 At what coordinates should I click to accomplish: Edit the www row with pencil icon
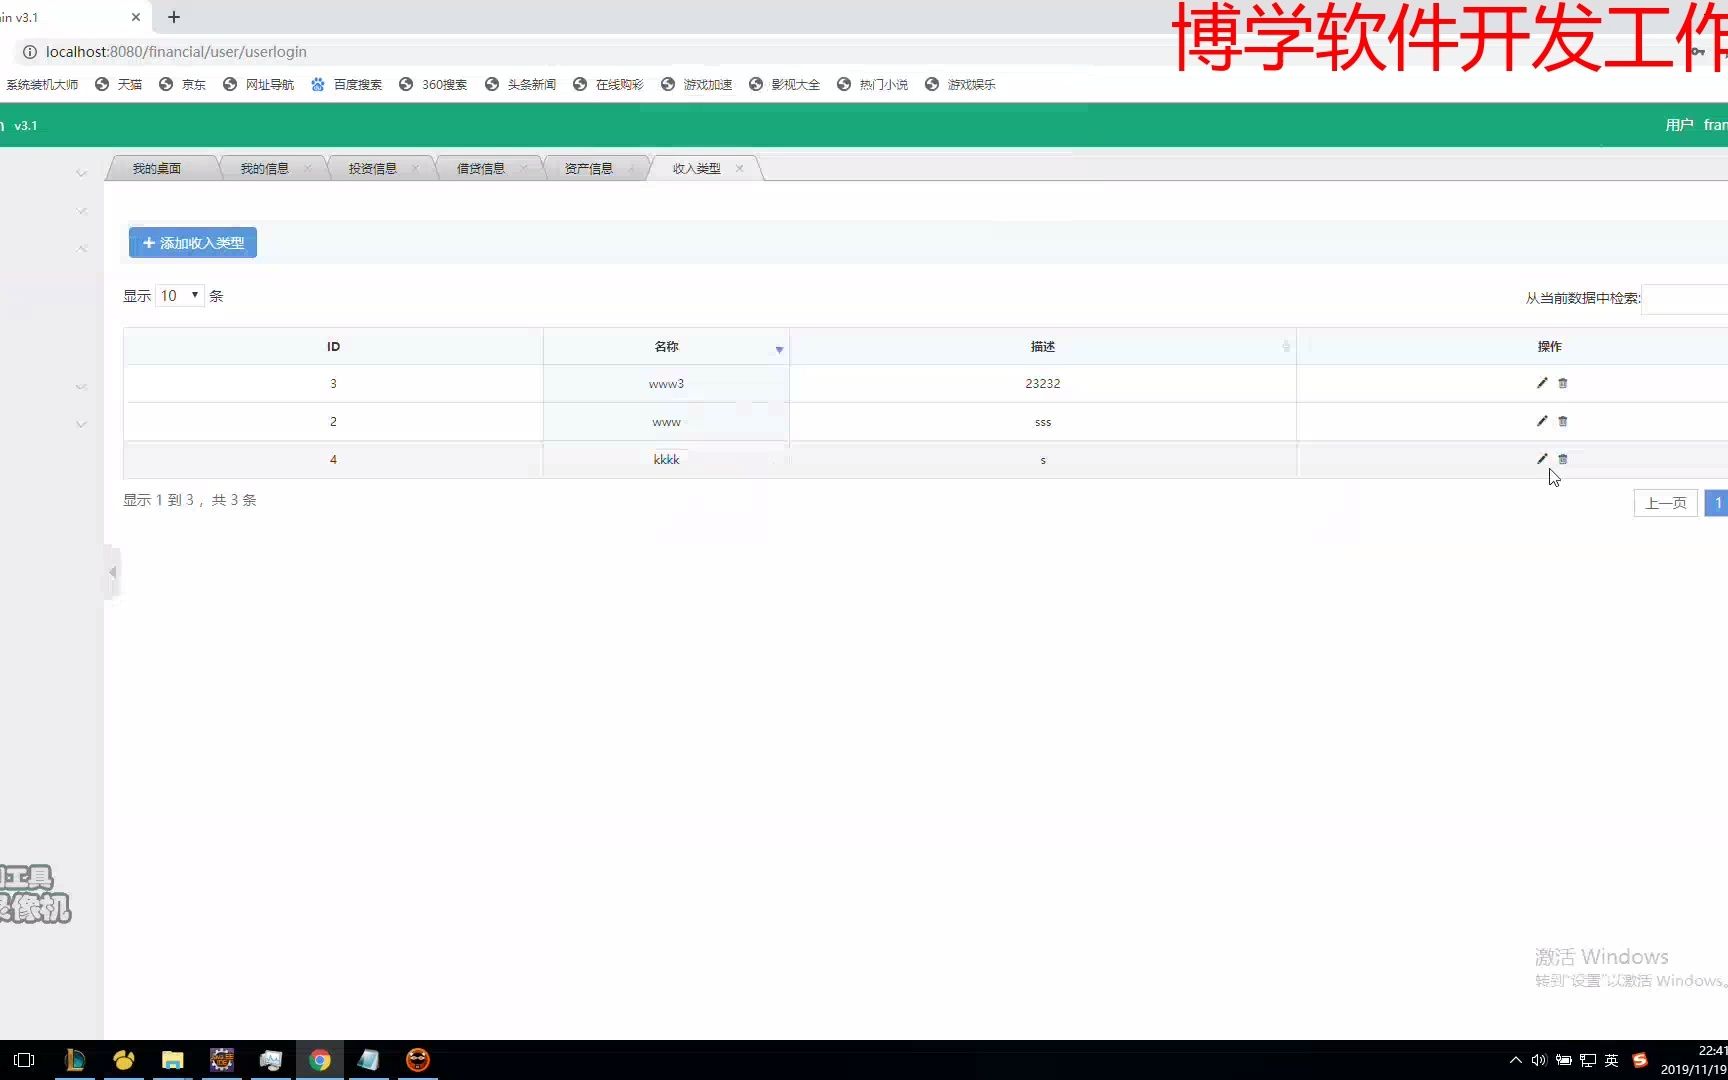1542,421
